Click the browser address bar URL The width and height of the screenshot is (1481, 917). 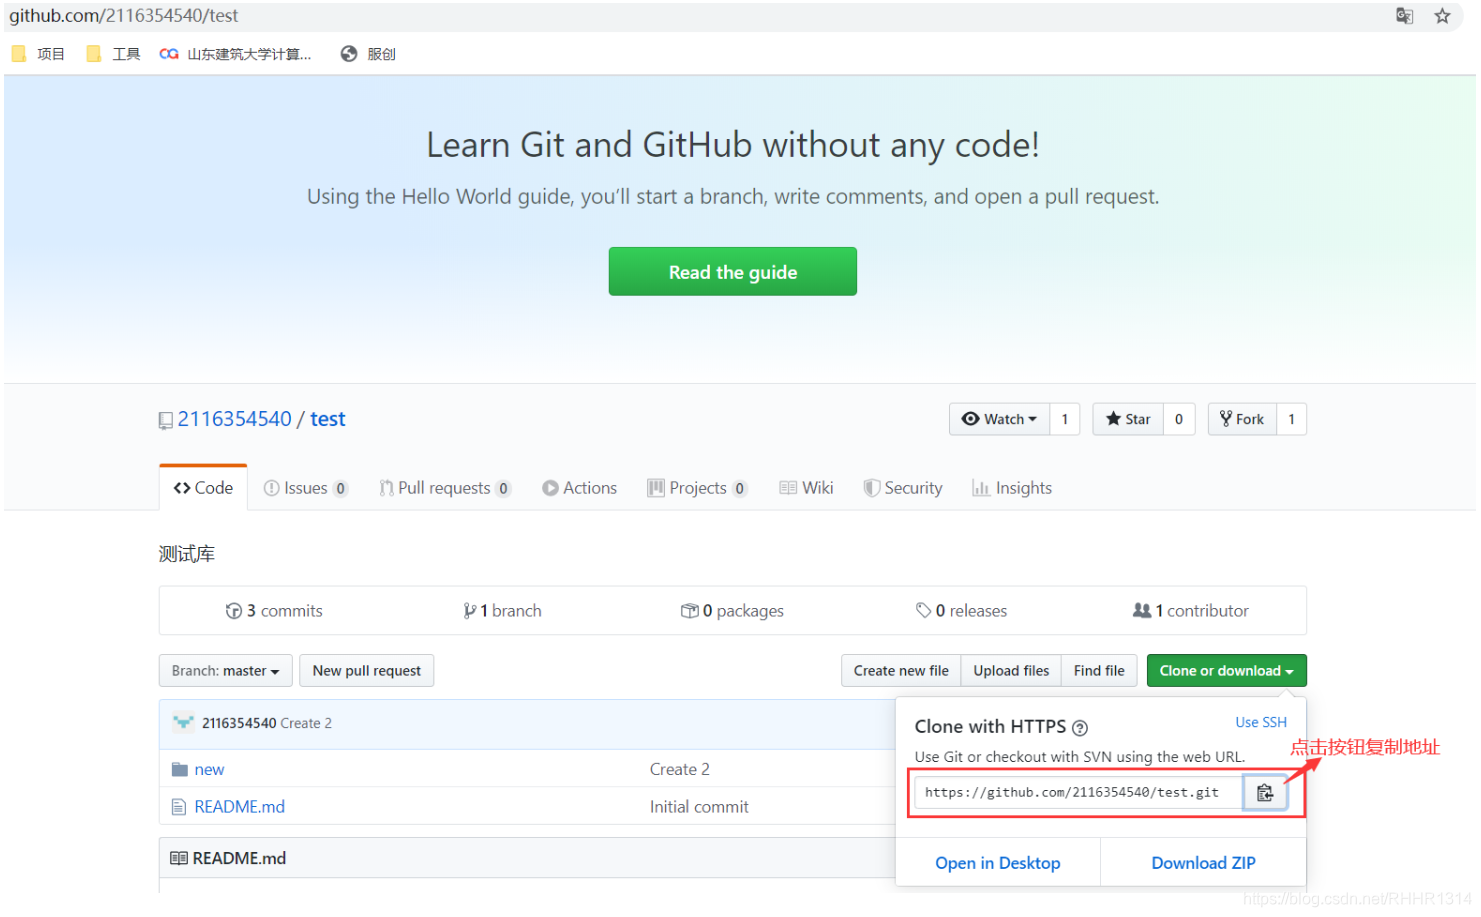124,16
